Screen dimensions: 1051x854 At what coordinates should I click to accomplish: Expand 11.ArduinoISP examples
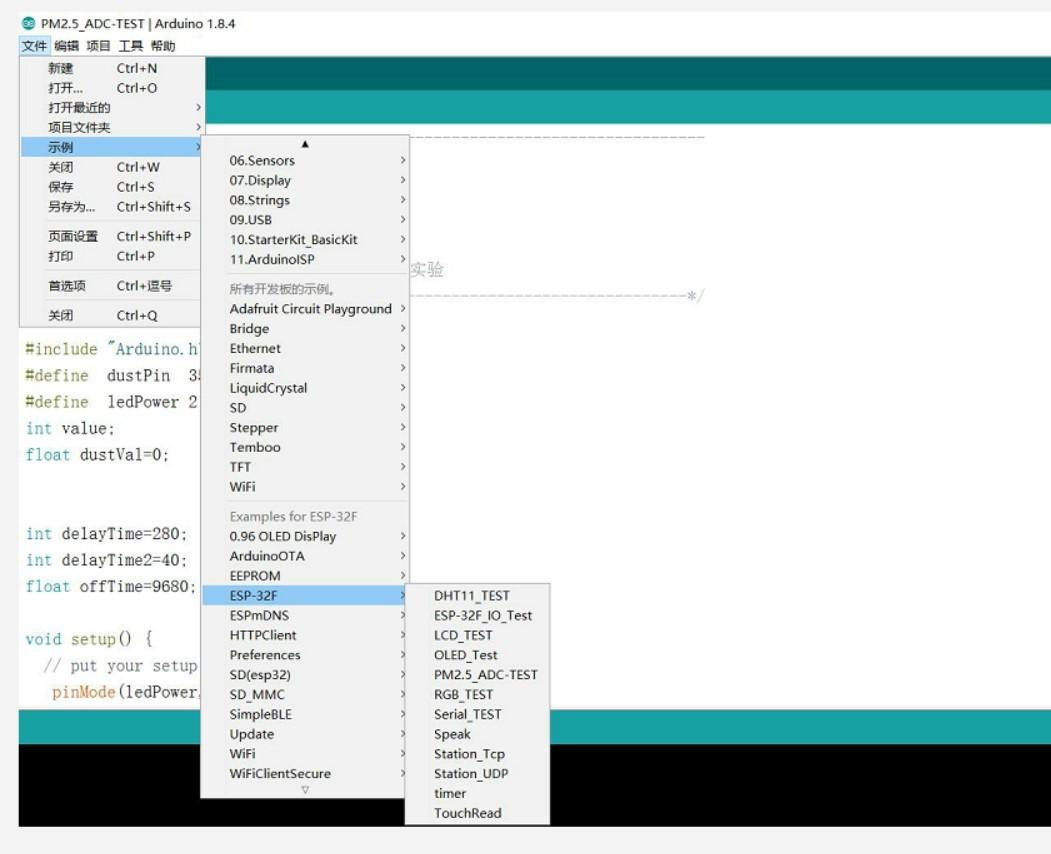[x=305, y=259]
